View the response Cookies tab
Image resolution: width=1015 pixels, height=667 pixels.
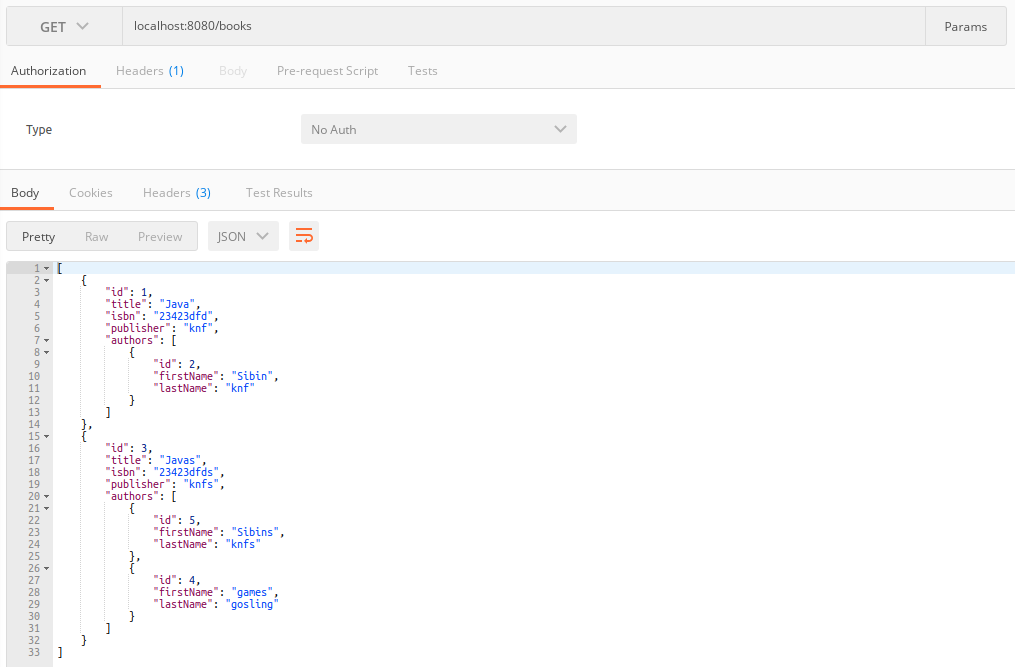tap(91, 192)
